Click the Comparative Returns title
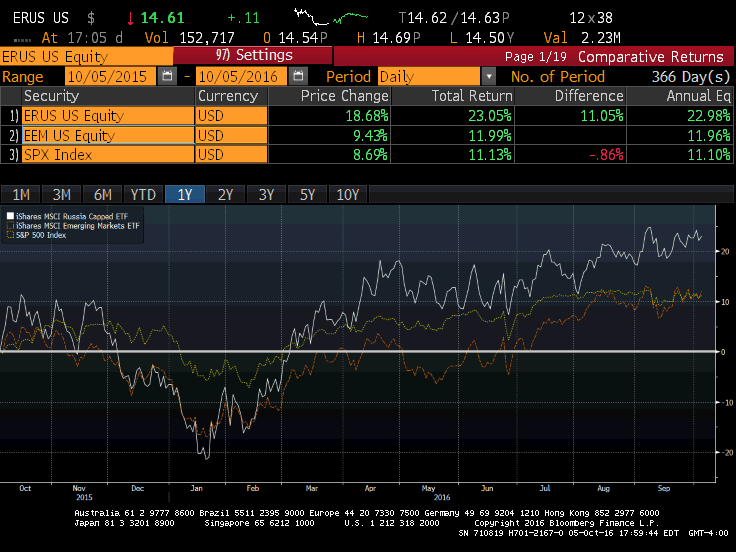Viewport: 736px width, 552px height. point(651,57)
